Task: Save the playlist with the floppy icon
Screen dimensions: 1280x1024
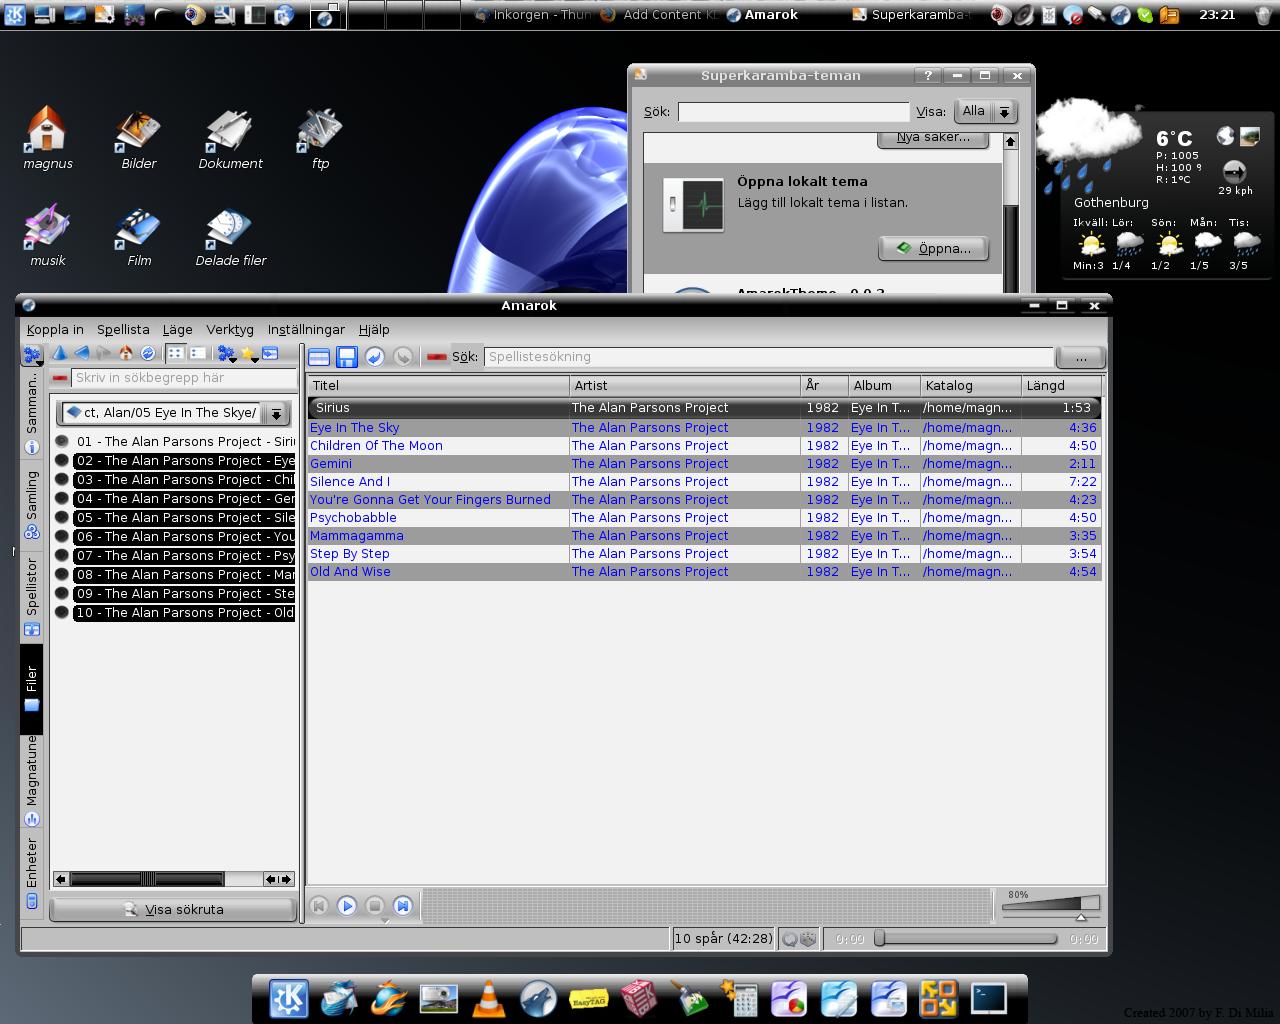Action: 347,357
